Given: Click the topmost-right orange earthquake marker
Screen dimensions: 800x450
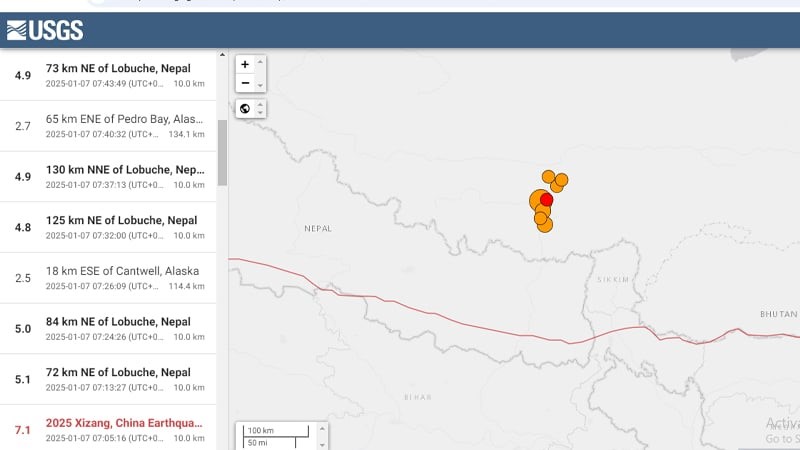Looking at the screenshot, I should click(x=562, y=180).
